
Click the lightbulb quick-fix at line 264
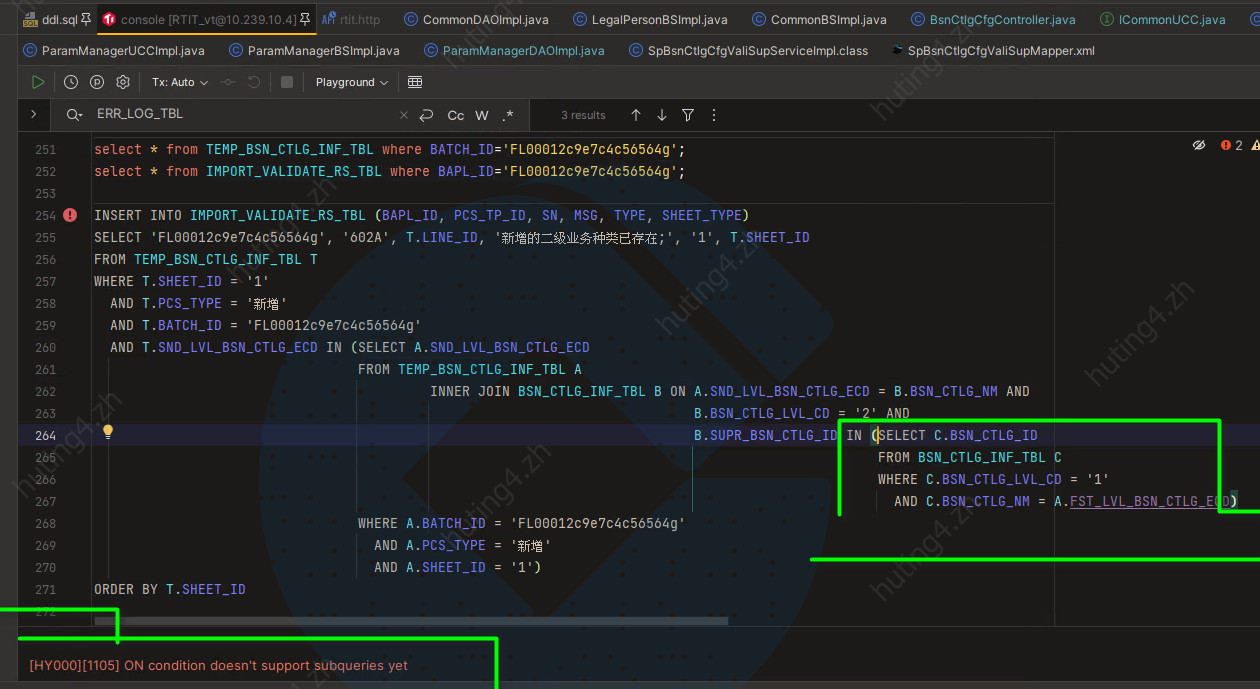108,432
